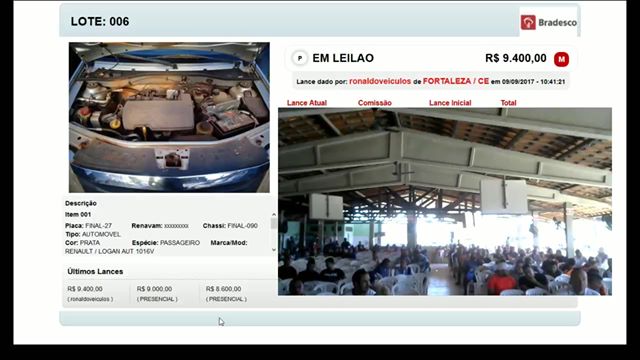Image resolution: width=640 pixels, height=360 pixels.
Task: Click the round P status icon
Action: (300, 58)
